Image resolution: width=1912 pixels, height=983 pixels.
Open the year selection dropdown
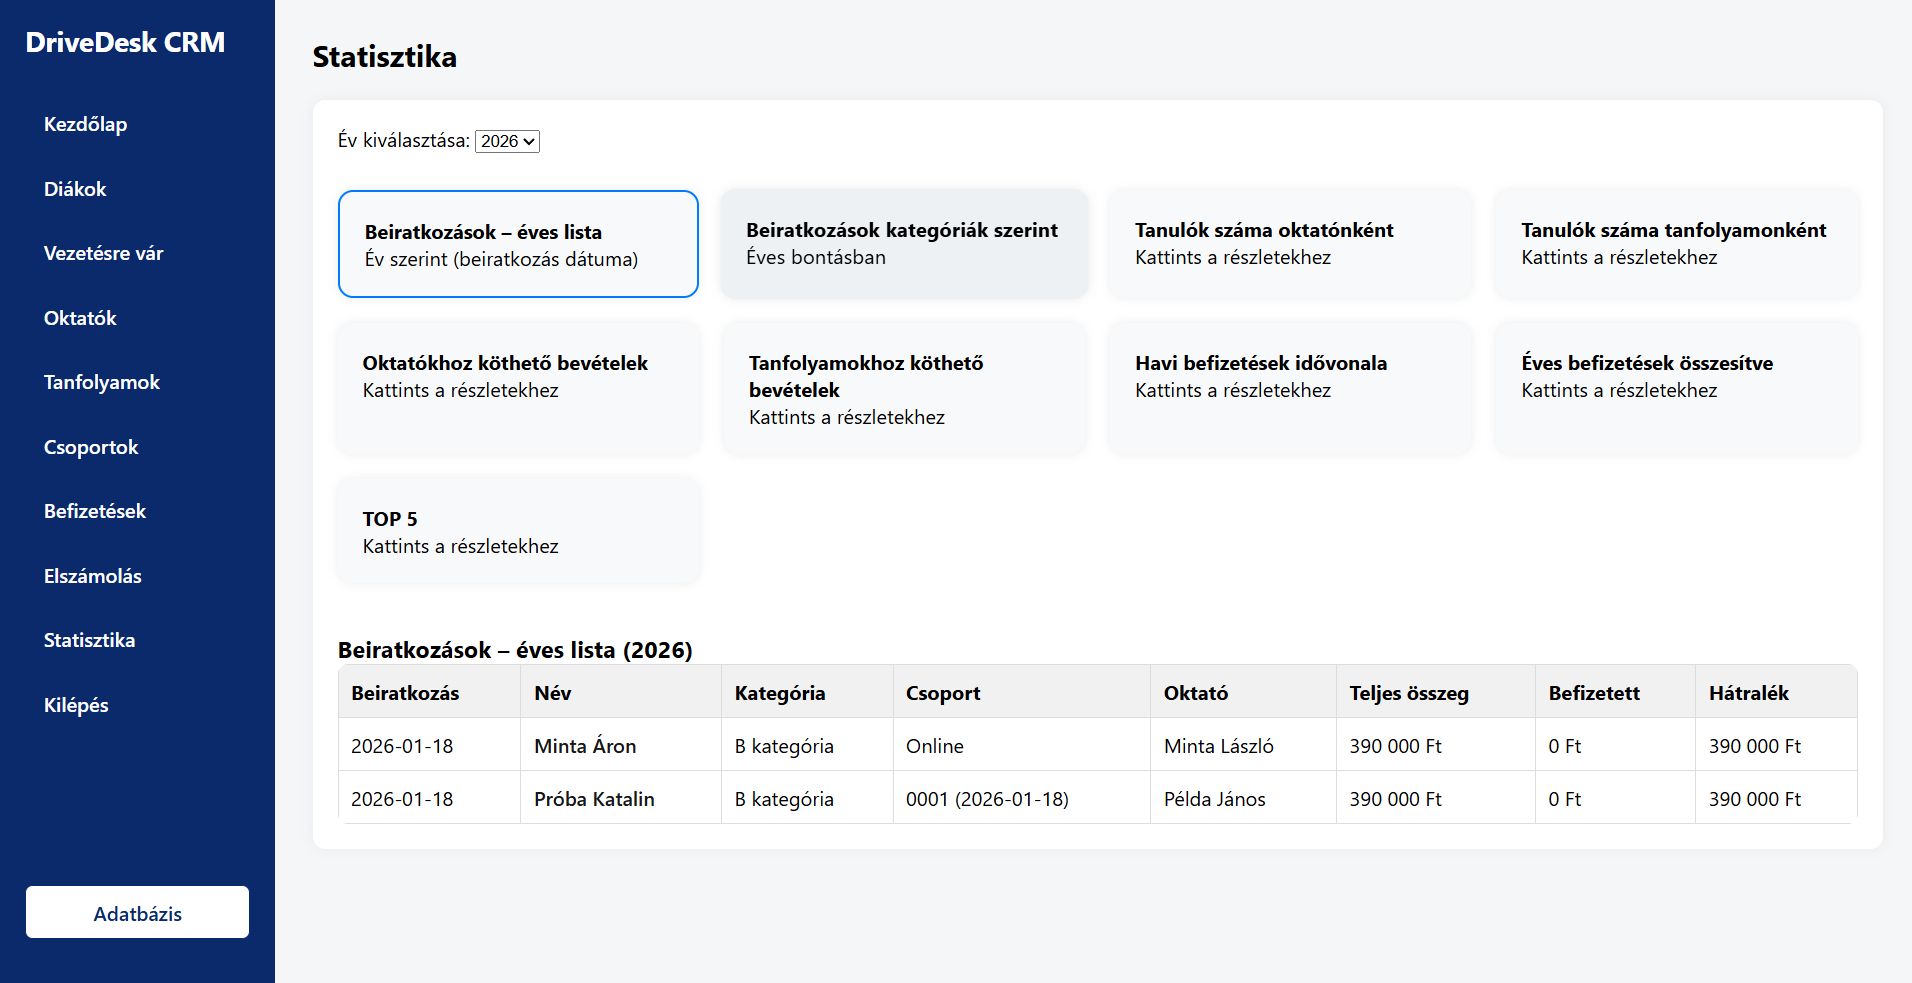click(x=507, y=141)
